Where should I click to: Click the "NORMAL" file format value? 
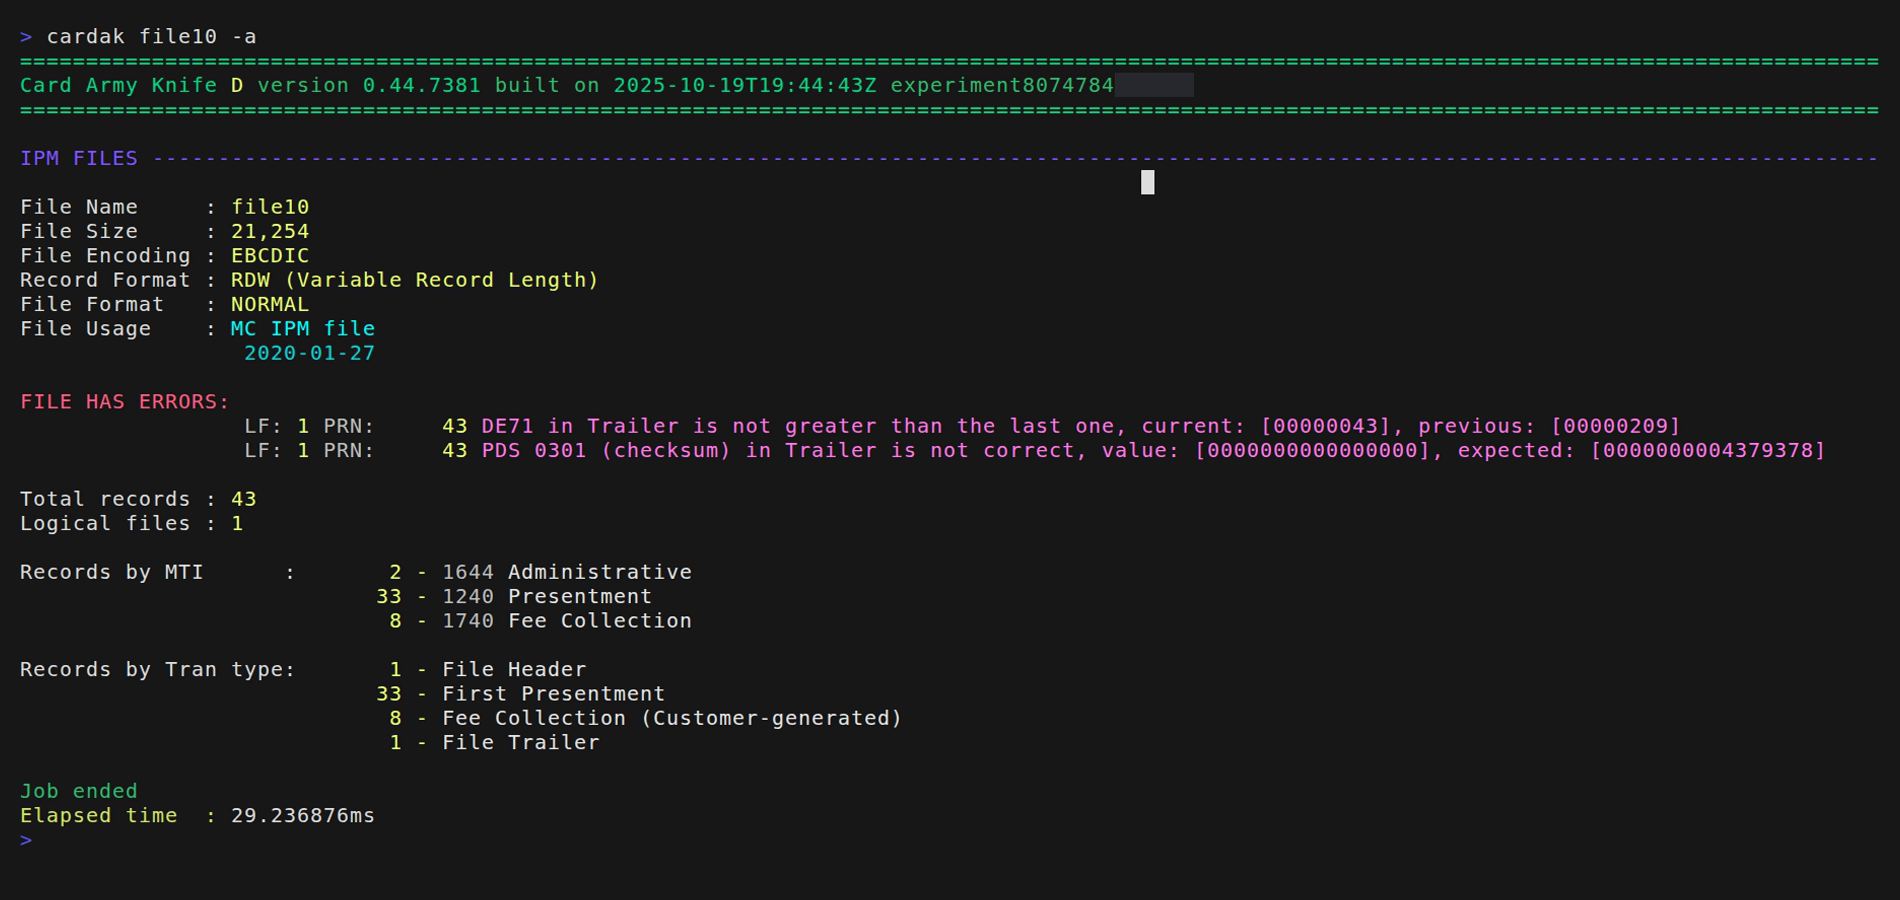point(270,304)
